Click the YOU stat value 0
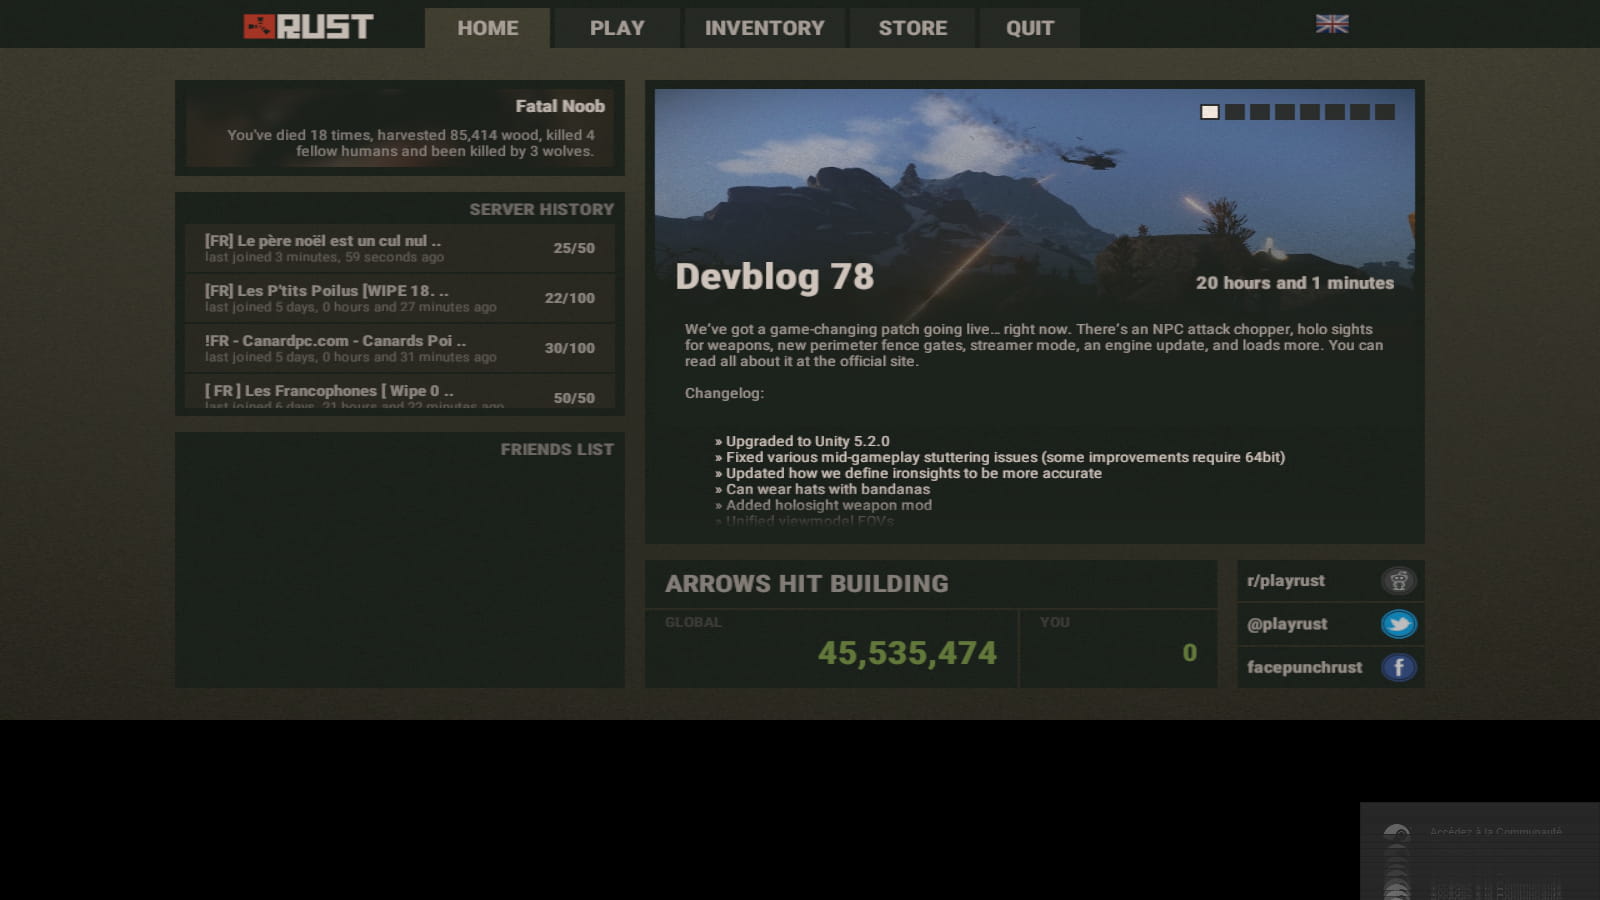 coord(1189,653)
